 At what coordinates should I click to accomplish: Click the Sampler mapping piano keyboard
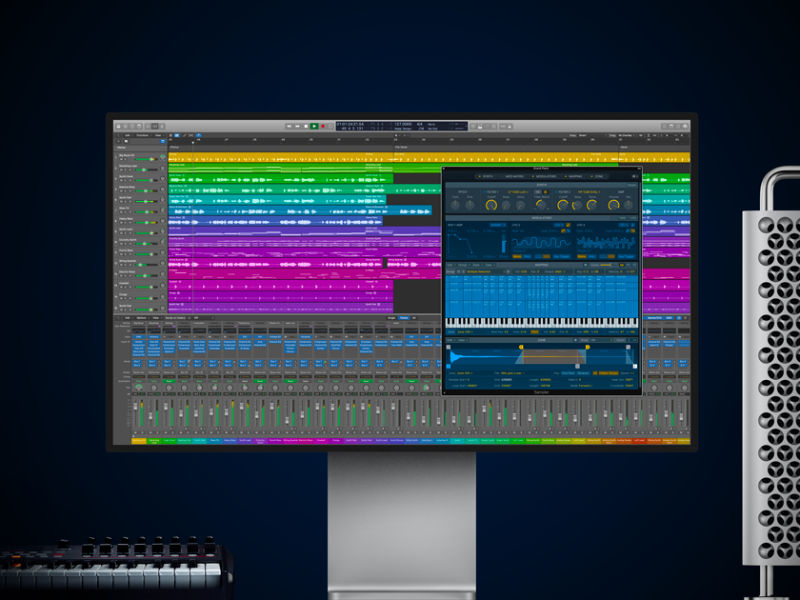click(541, 322)
